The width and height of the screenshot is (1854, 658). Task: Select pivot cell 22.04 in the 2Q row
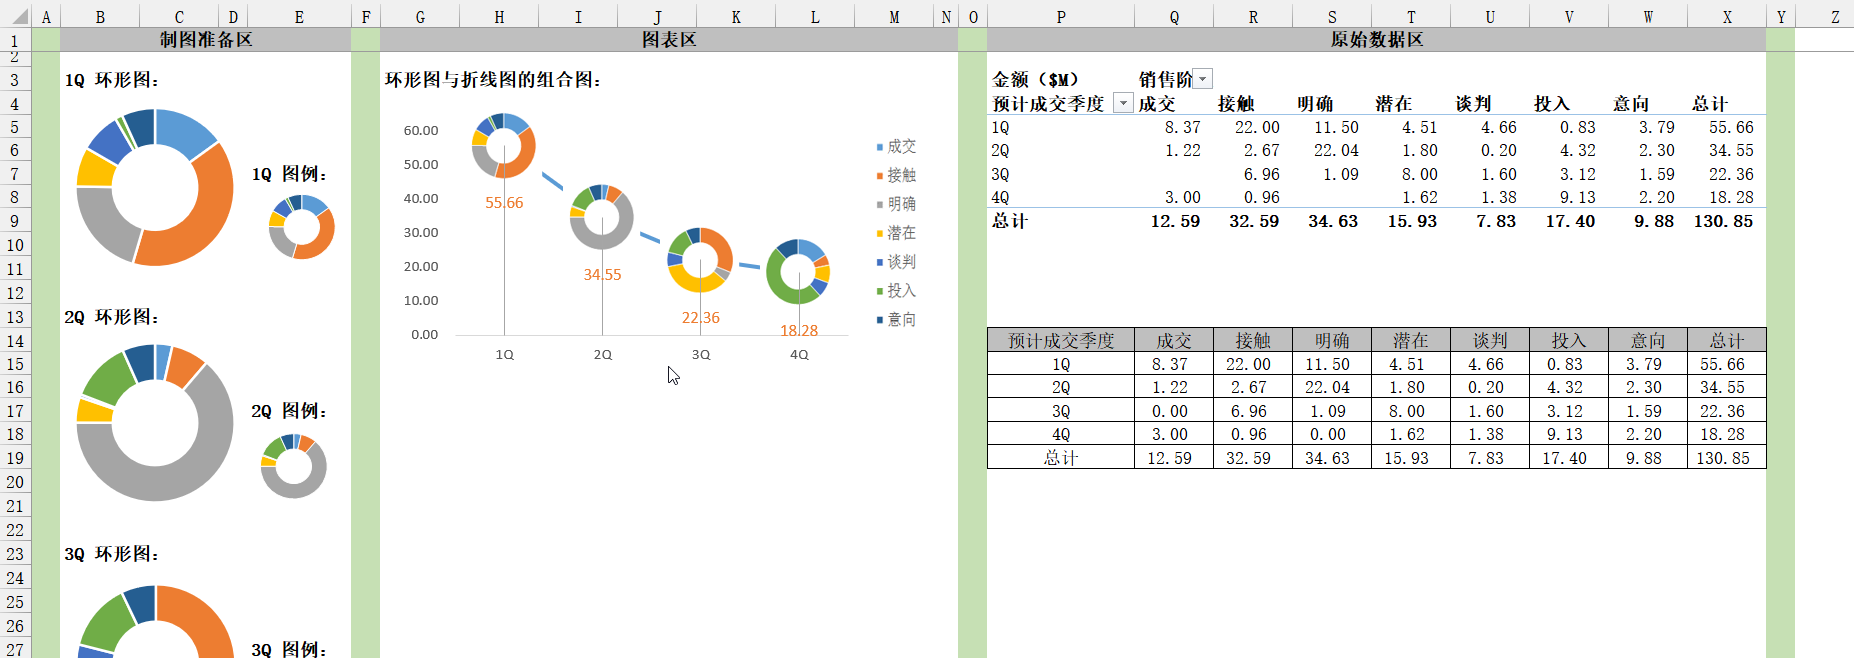(1332, 150)
